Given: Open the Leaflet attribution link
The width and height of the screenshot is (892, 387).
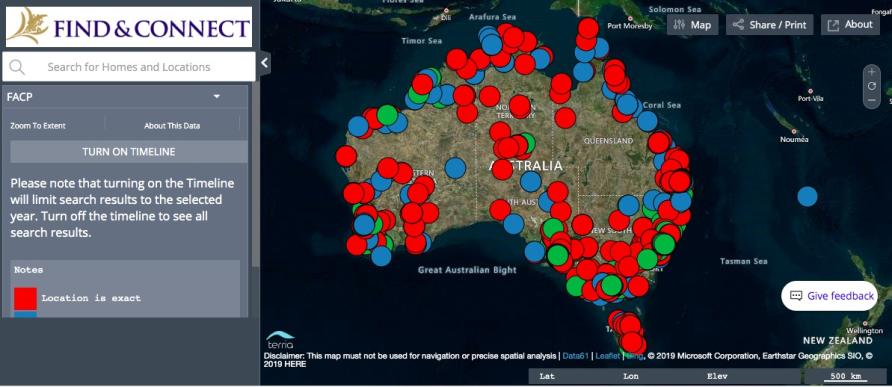Looking at the screenshot, I should 608,356.
